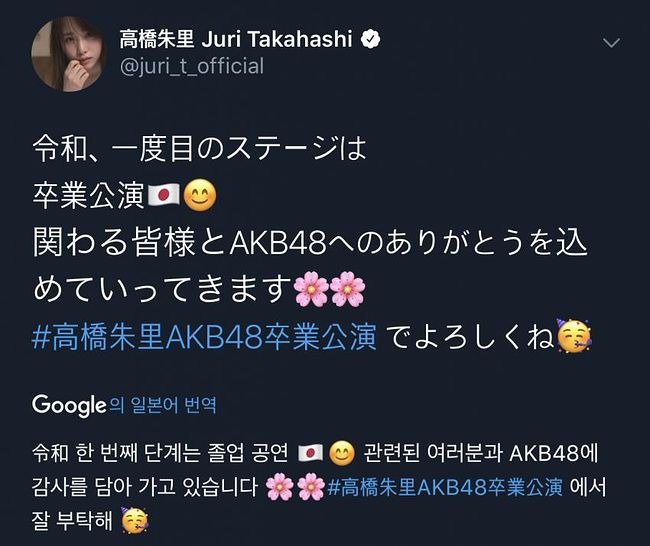Click the party face emoji after 잘 부탁해
This screenshot has height=546, width=650.
[135, 520]
